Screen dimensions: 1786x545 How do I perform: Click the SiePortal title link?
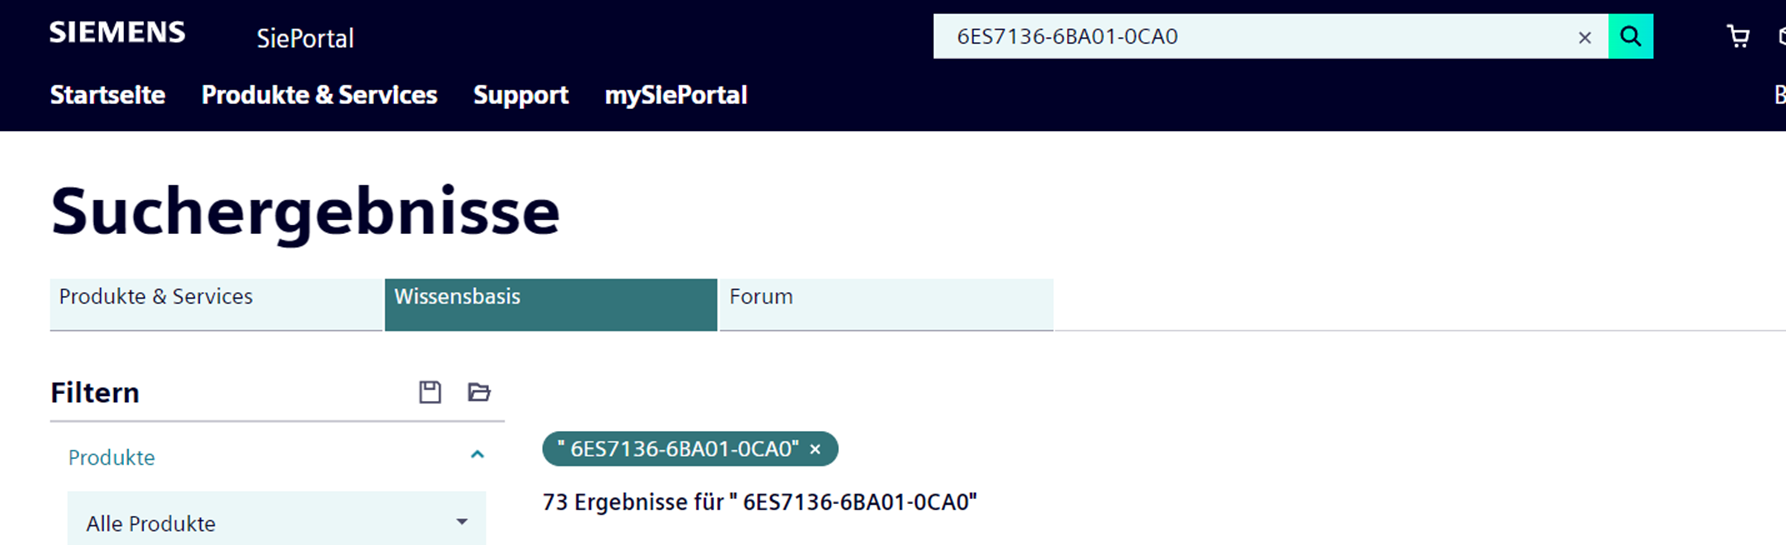coord(305,38)
